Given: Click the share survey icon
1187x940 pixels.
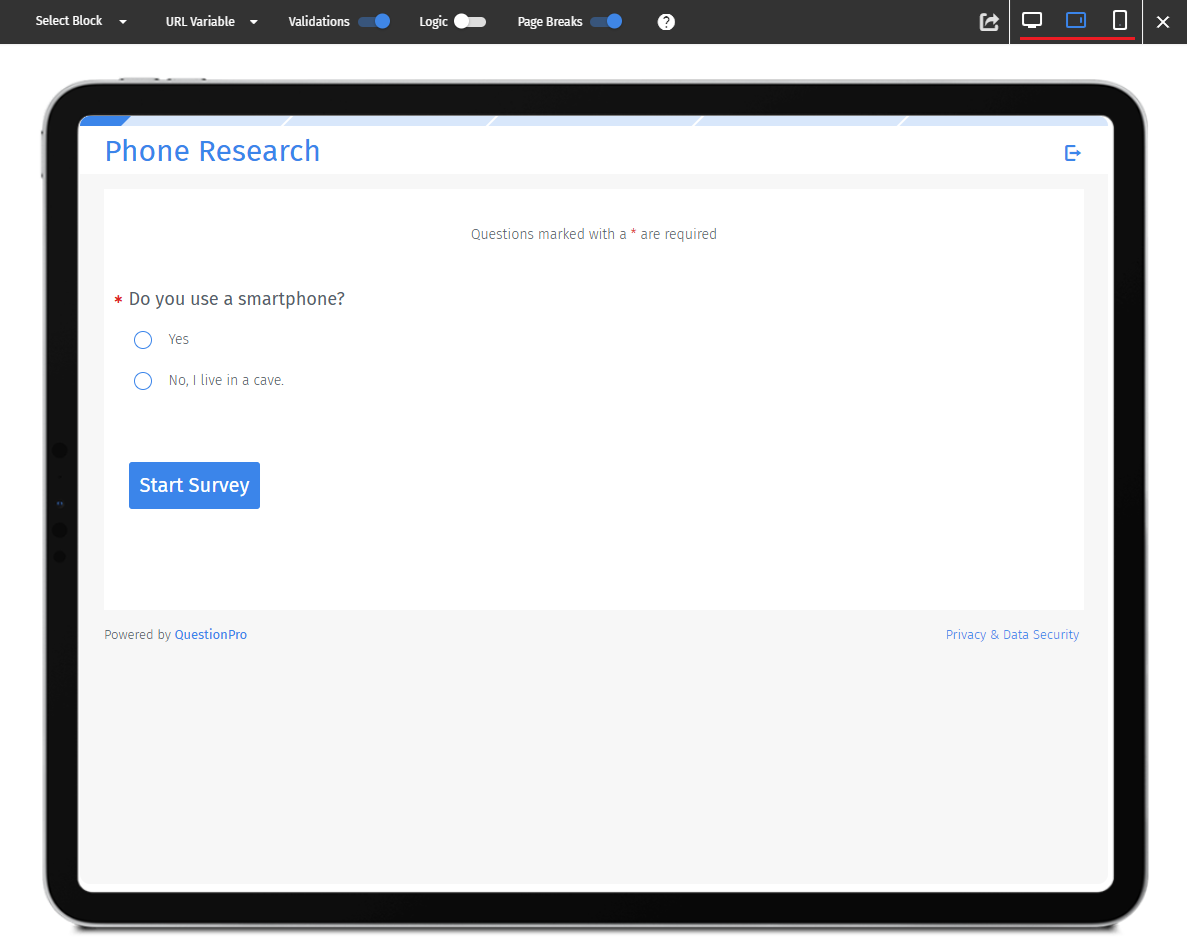Looking at the screenshot, I should point(988,21).
